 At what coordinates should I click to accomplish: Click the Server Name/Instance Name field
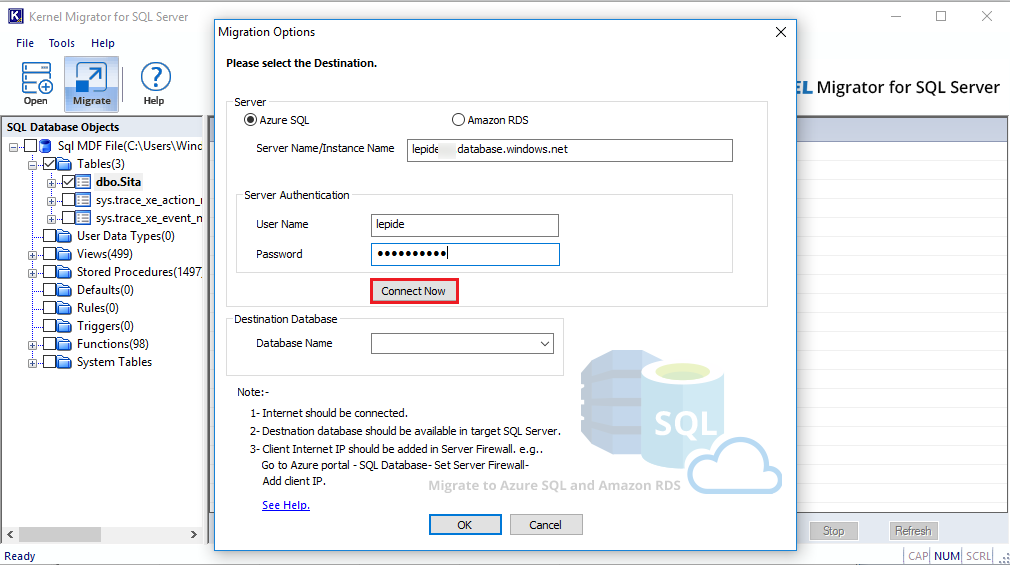[x=569, y=150]
